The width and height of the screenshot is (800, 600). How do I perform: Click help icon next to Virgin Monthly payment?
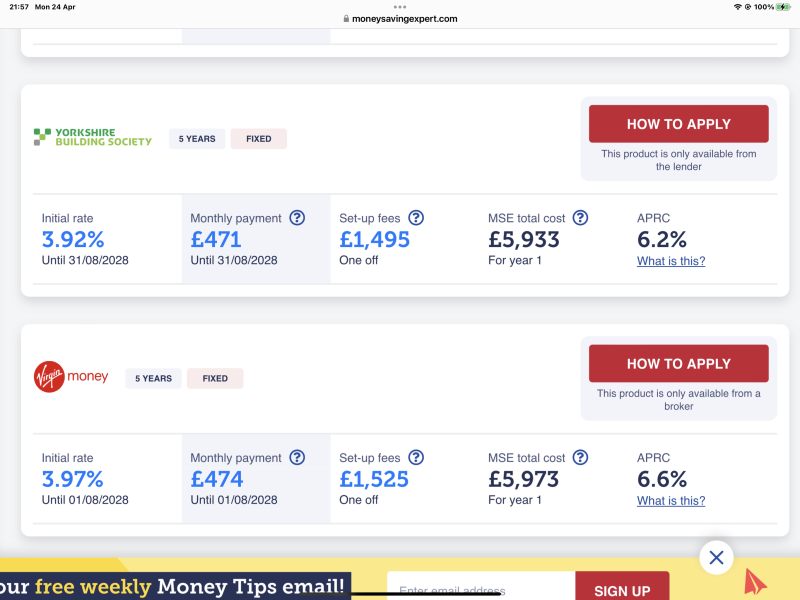click(297, 458)
